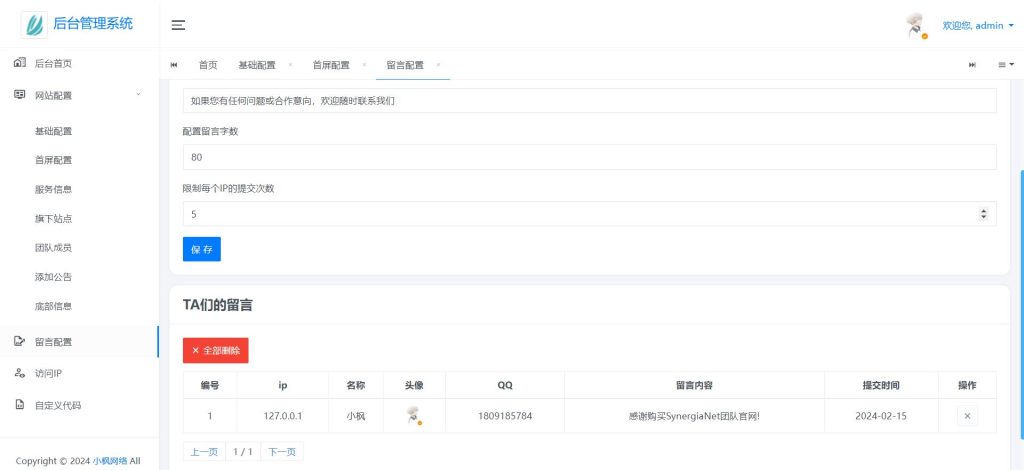Delete message row 1 with X button
The height and width of the screenshot is (470, 1024).
click(967, 416)
